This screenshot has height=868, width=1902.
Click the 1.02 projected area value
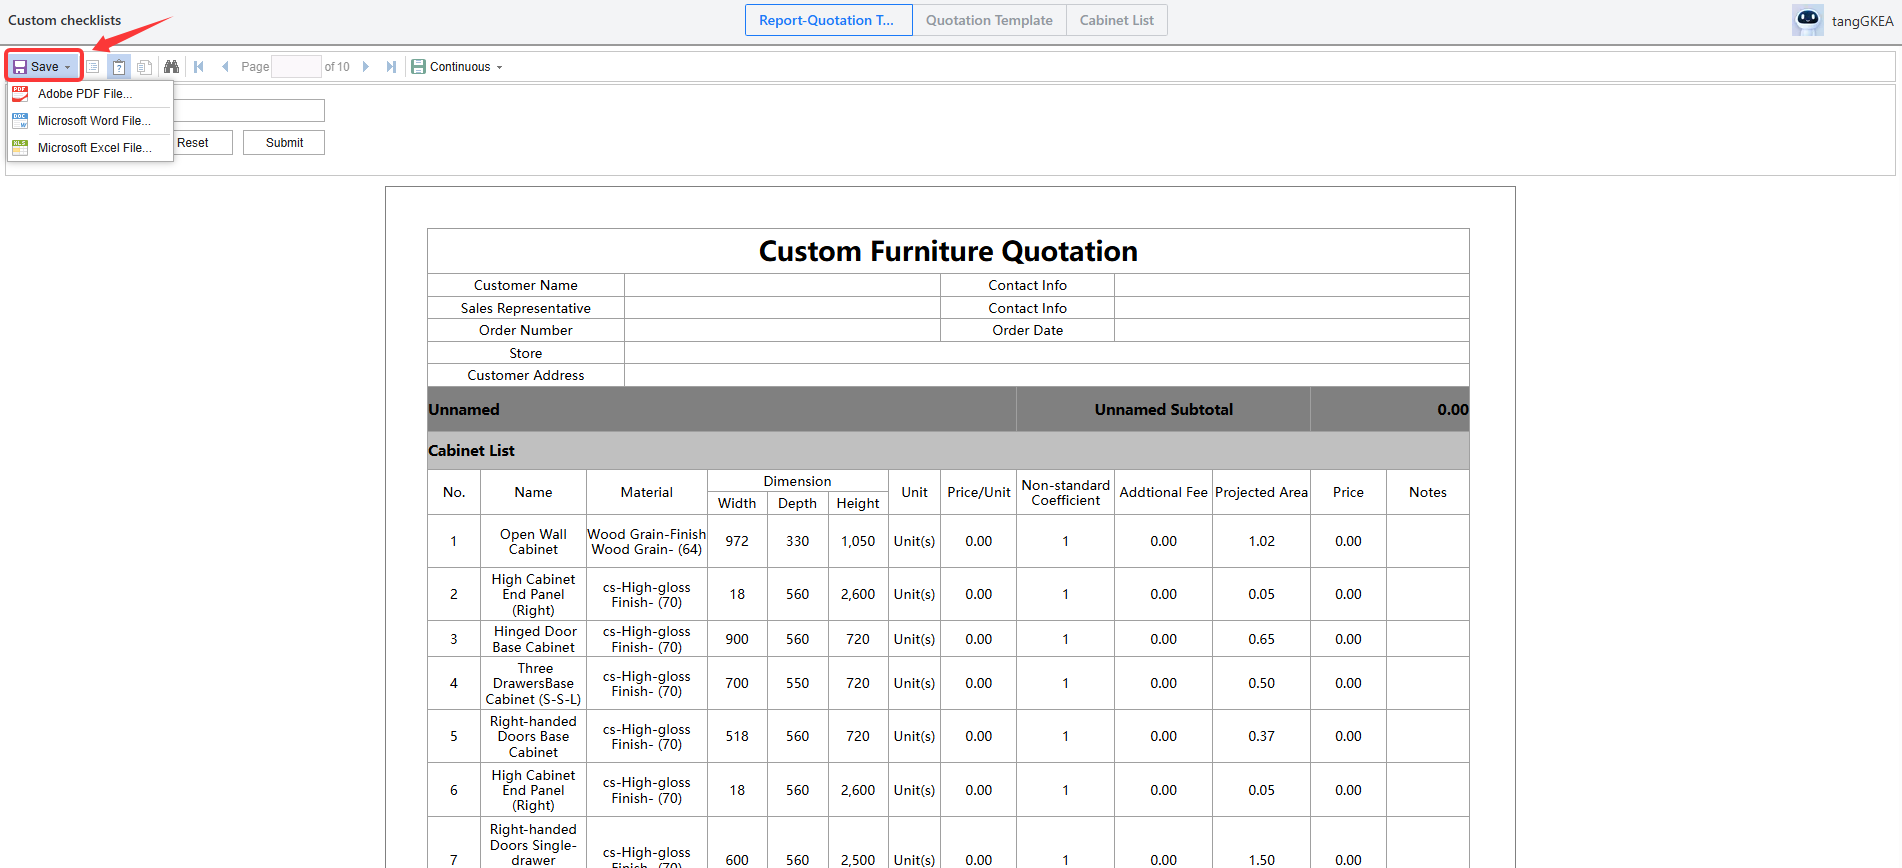click(1261, 541)
